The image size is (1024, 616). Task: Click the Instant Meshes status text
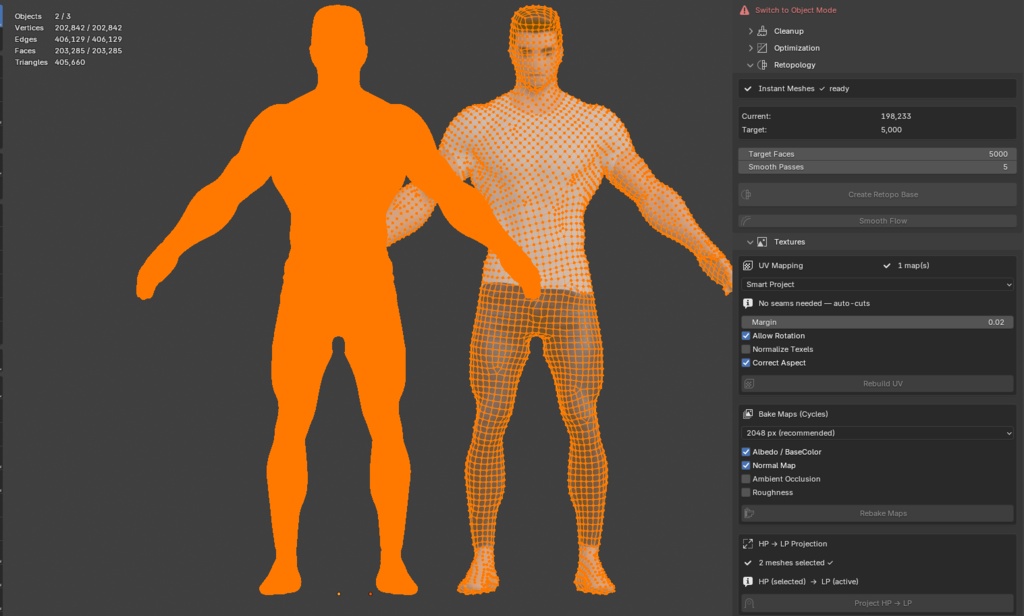[803, 88]
